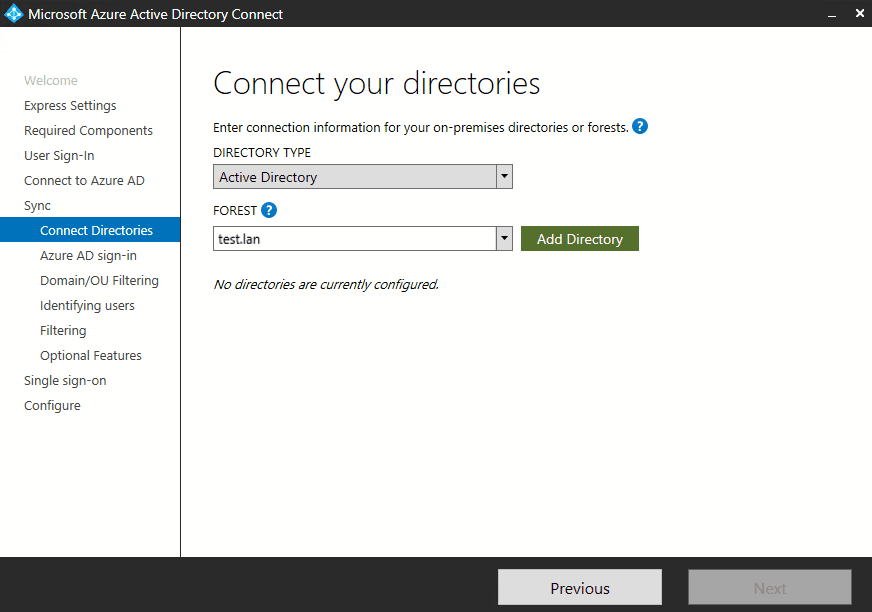Close the Azure AD Connect wizard

[x=860, y=13]
